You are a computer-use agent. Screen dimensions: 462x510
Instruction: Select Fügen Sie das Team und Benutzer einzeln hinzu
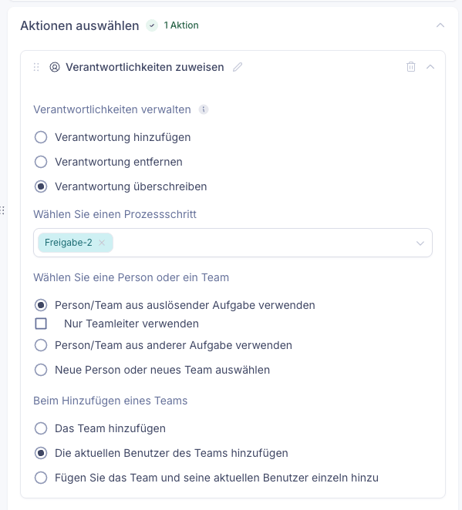41,478
